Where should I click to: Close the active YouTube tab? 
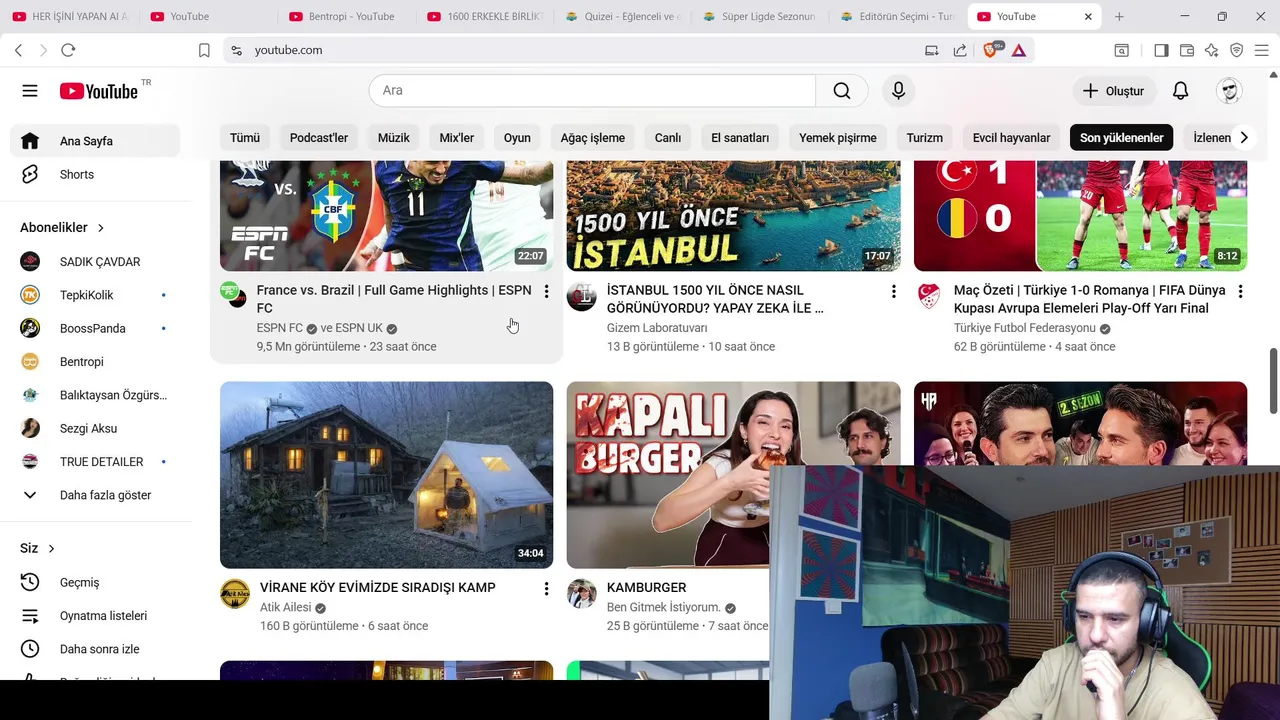click(1088, 16)
